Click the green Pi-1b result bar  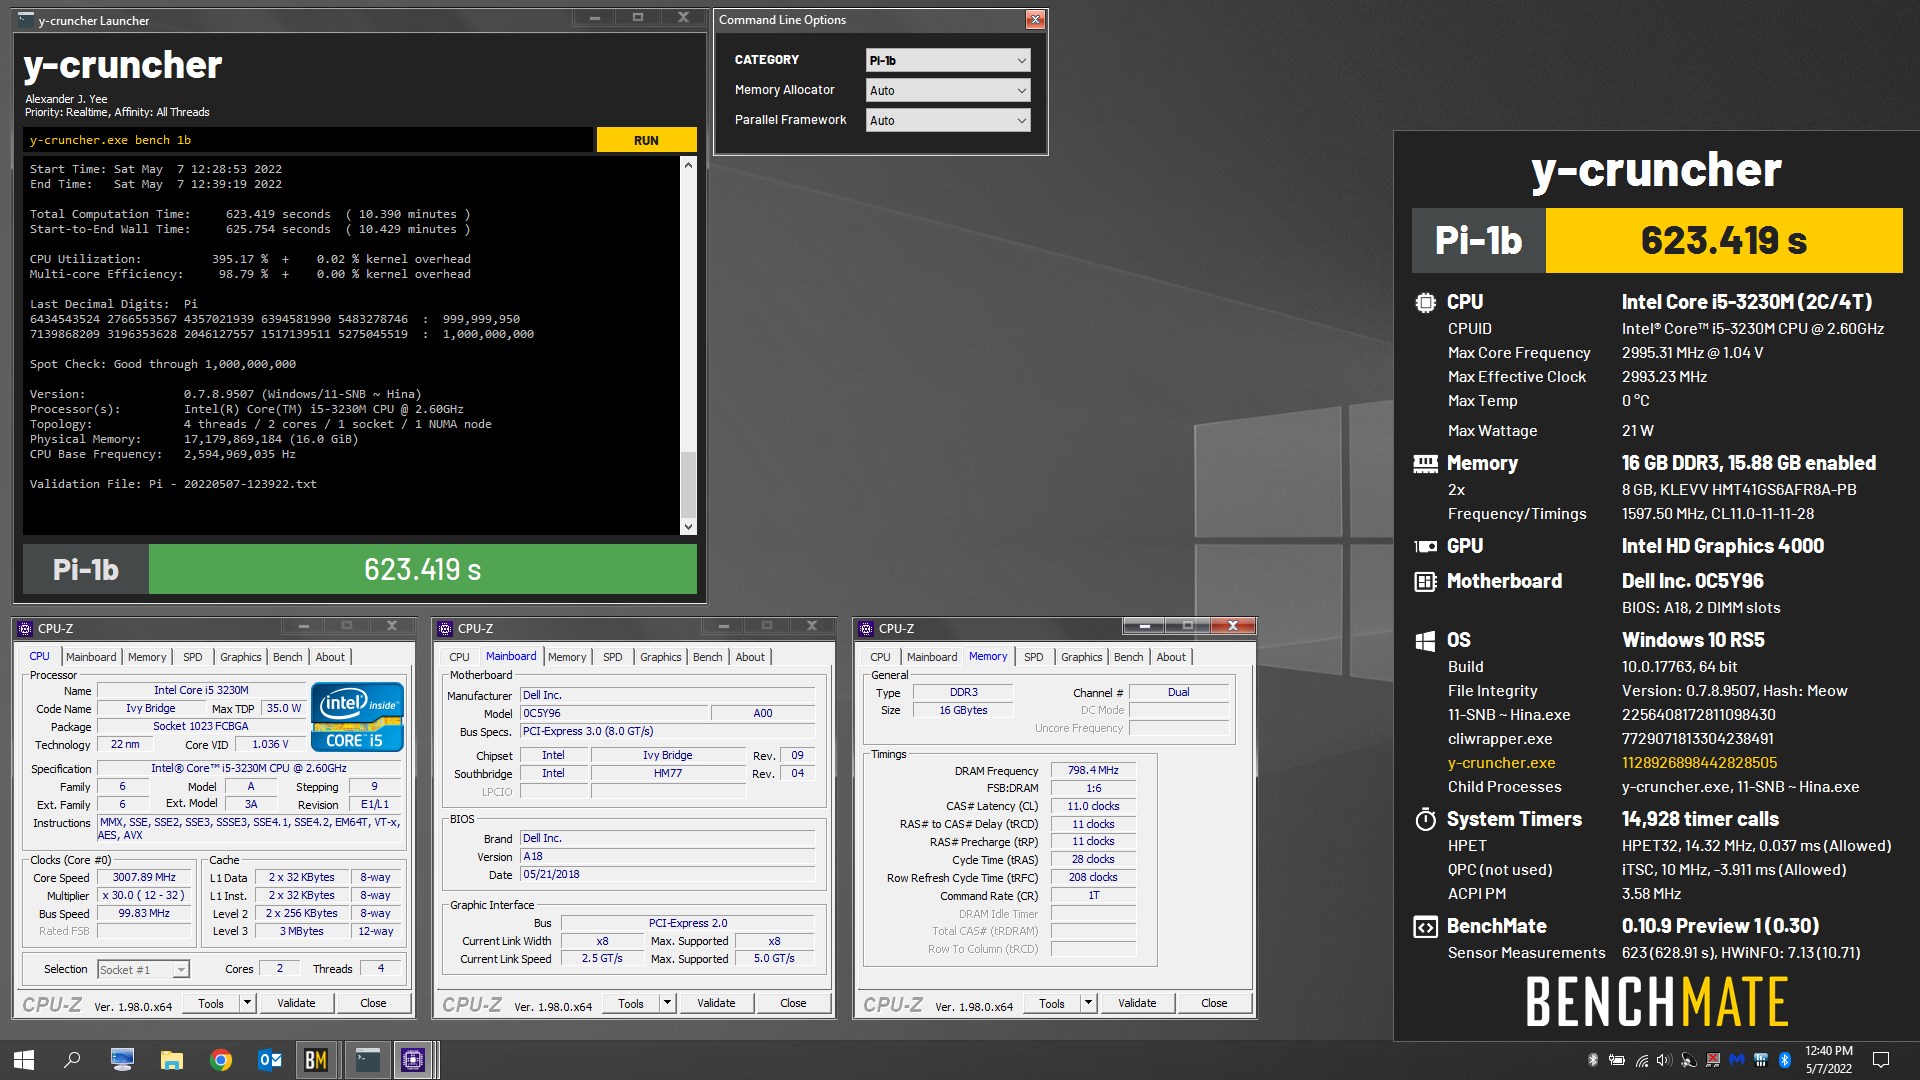click(422, 569)
